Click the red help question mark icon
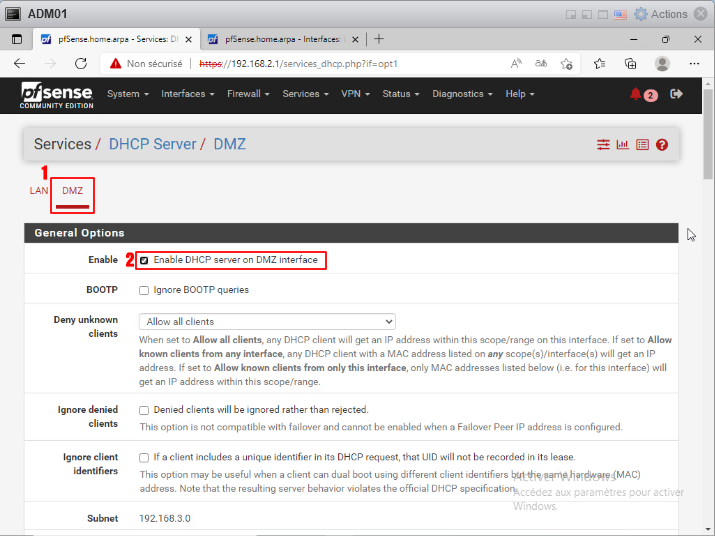The height and width of the screenshot is (536, 715). (x=661, y=145)
